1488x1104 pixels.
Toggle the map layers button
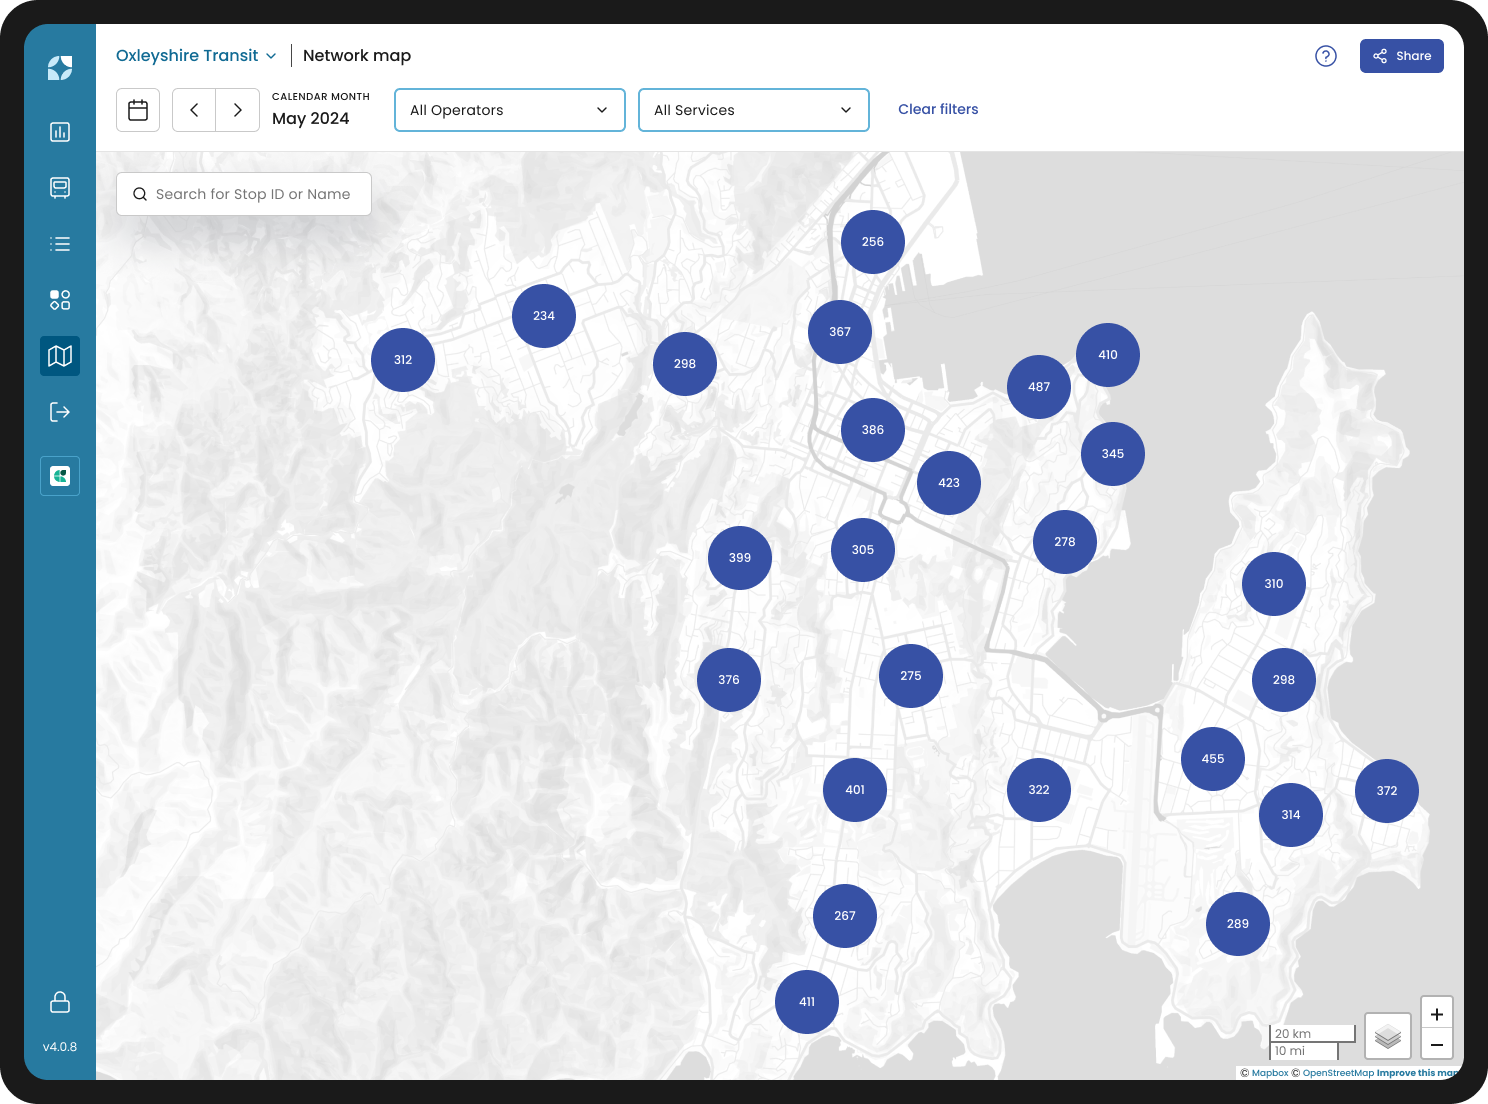coord(1387,1037)
